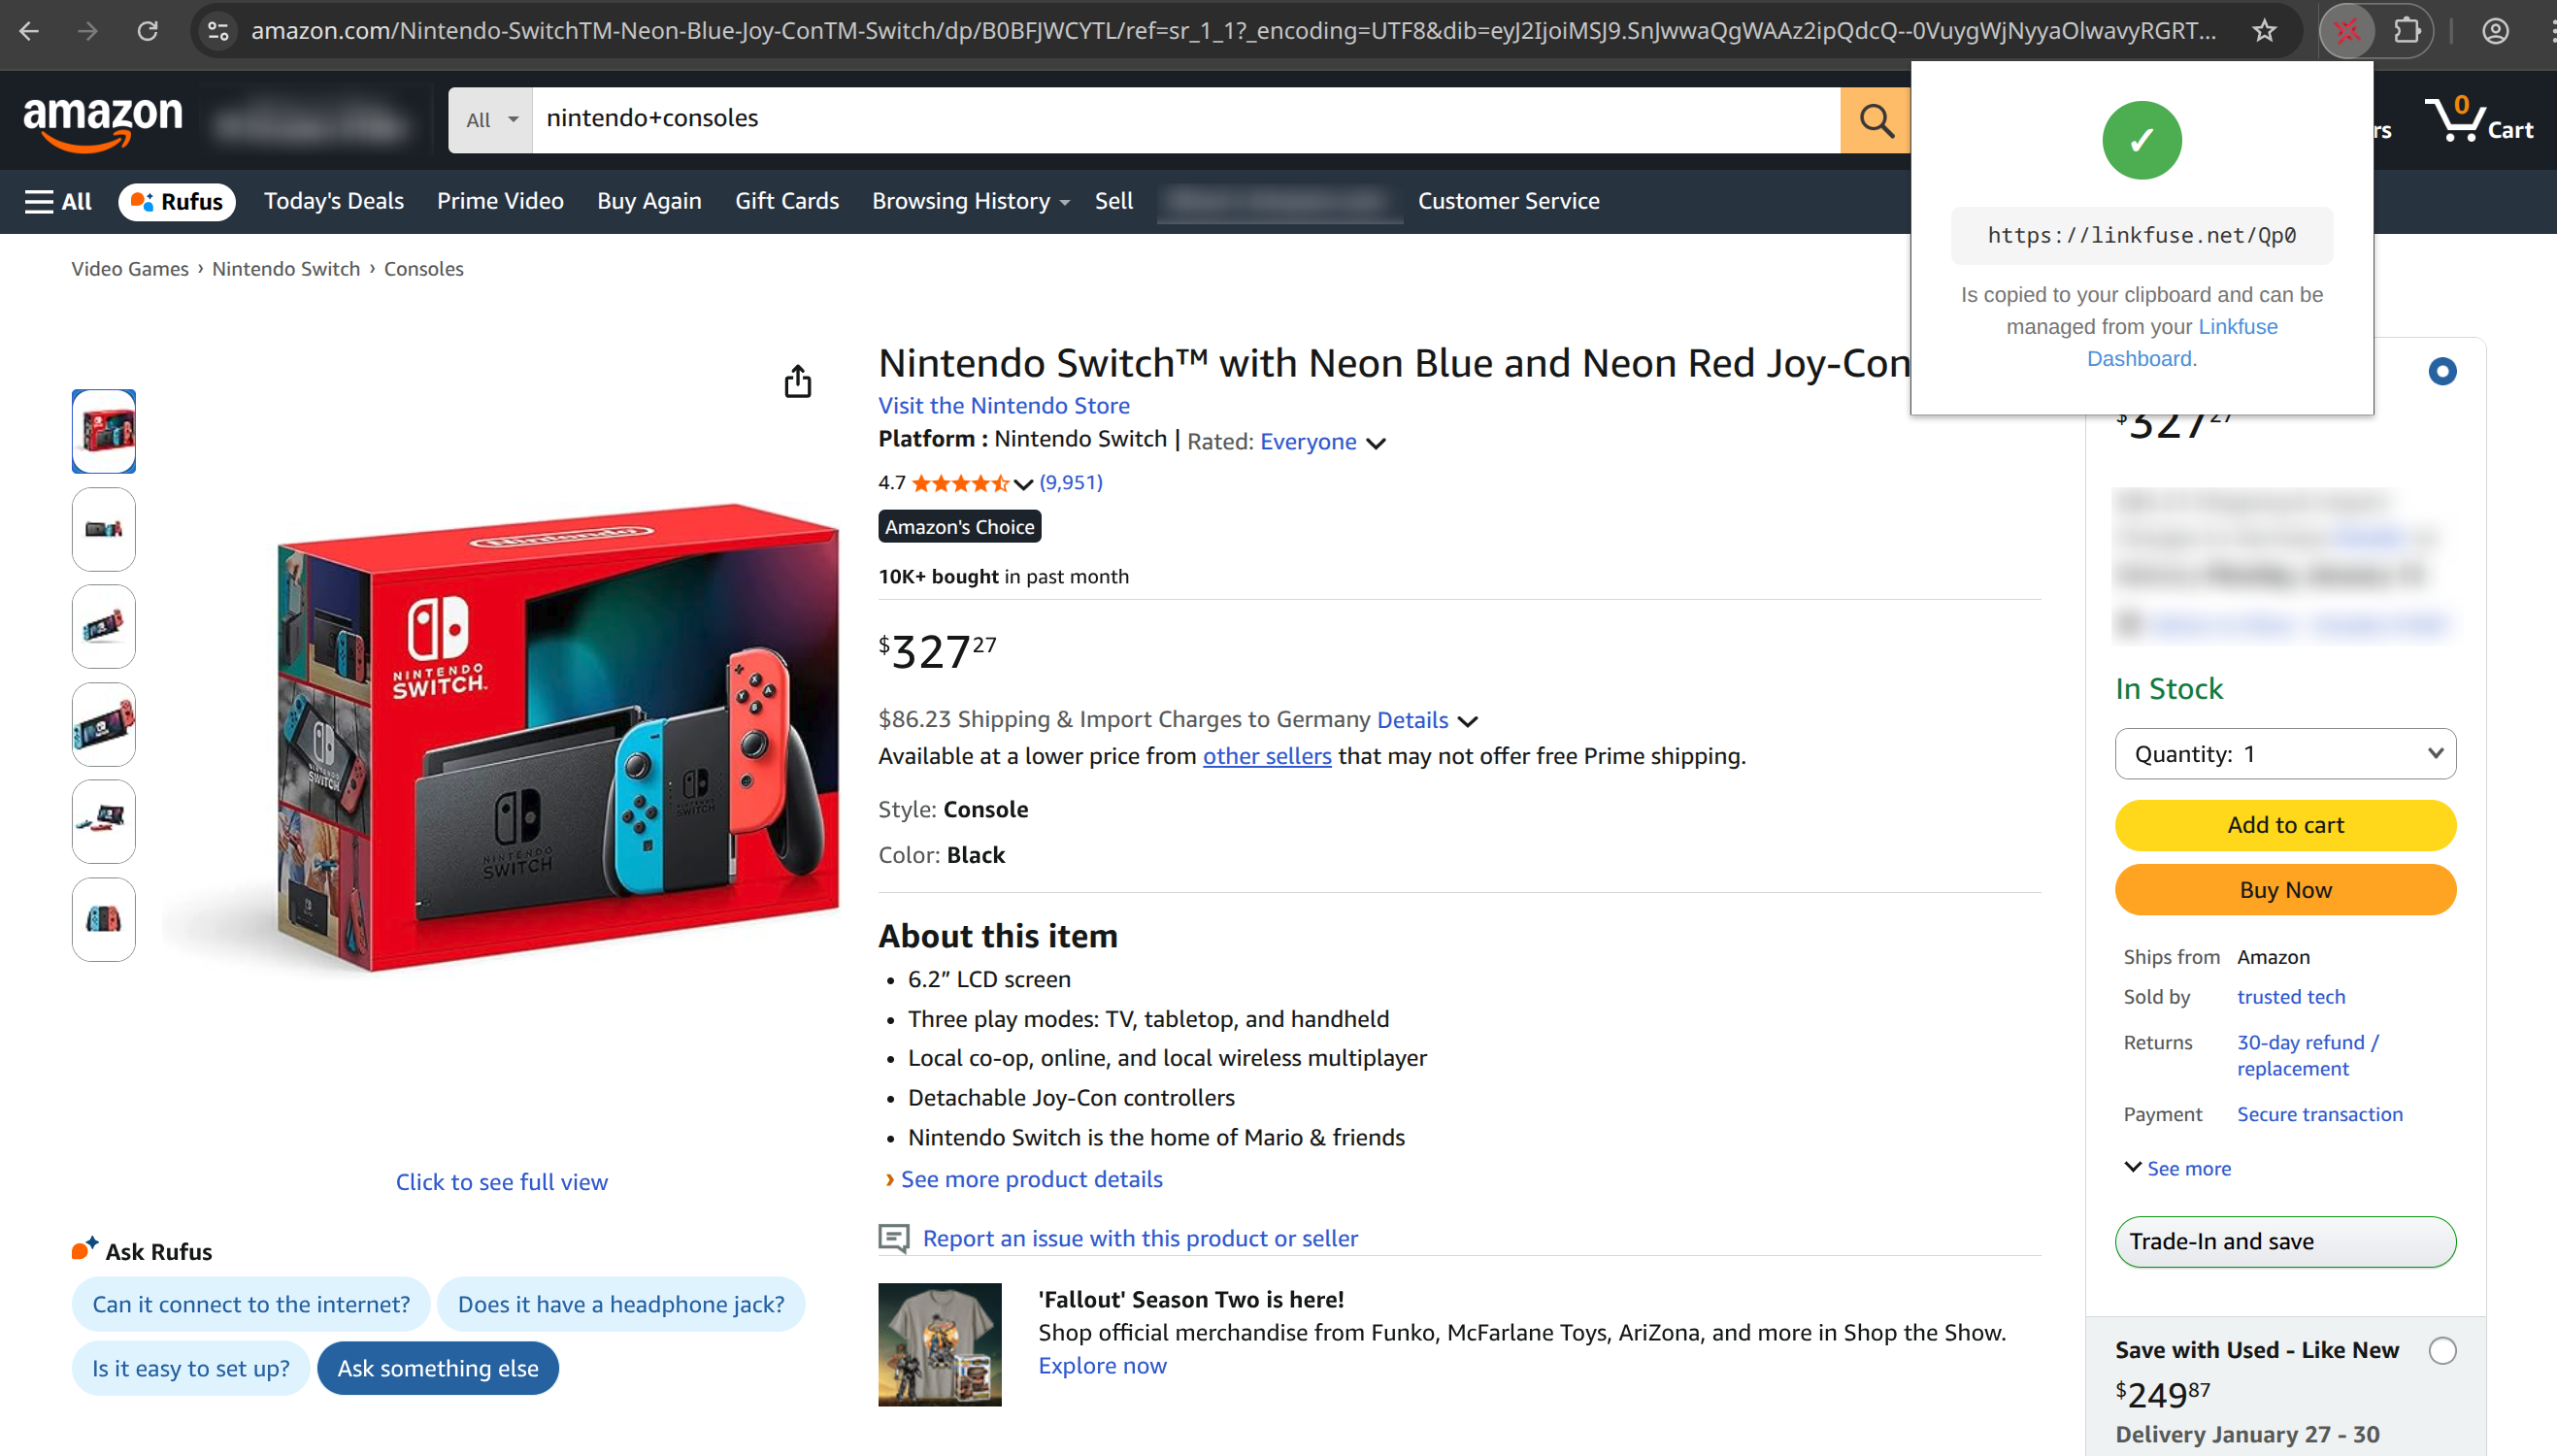Click the orange search magnifier button
Screen dimensions: 2557x1456
(x=1875, y=120)
